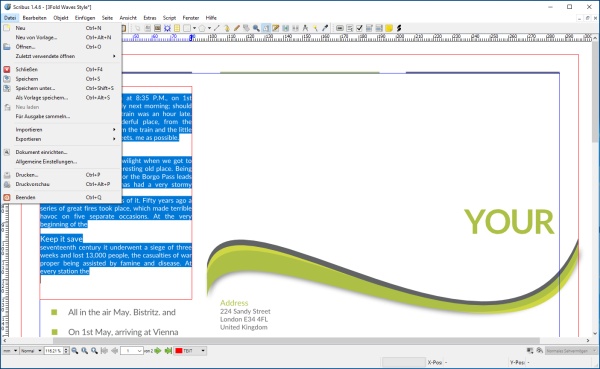Open the TEXT layer dropdown
Viewport: 600px width, 369px height.
pyautogui.click(x=190, y=351)
